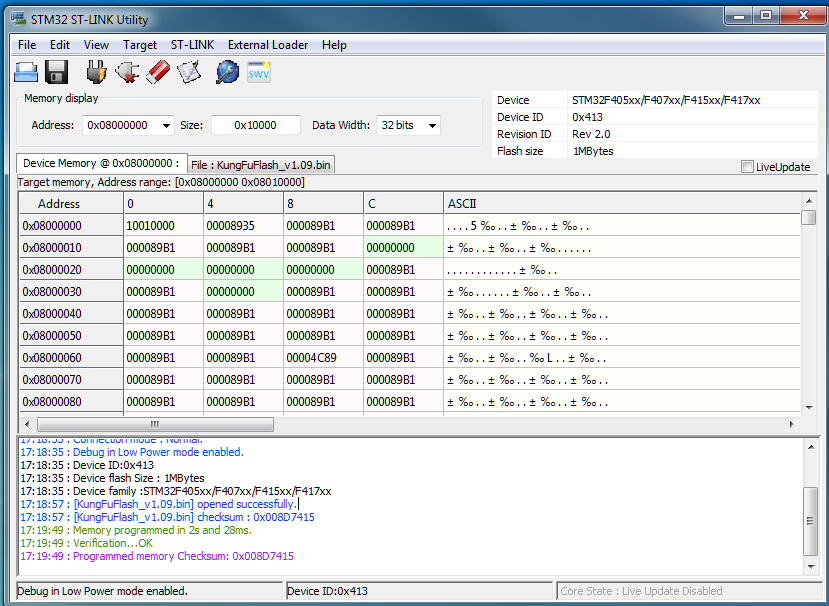This screenshot has width=829, height=606.
Task: Click the log panel scrollbar down arrow
Action: click(811, 566)
